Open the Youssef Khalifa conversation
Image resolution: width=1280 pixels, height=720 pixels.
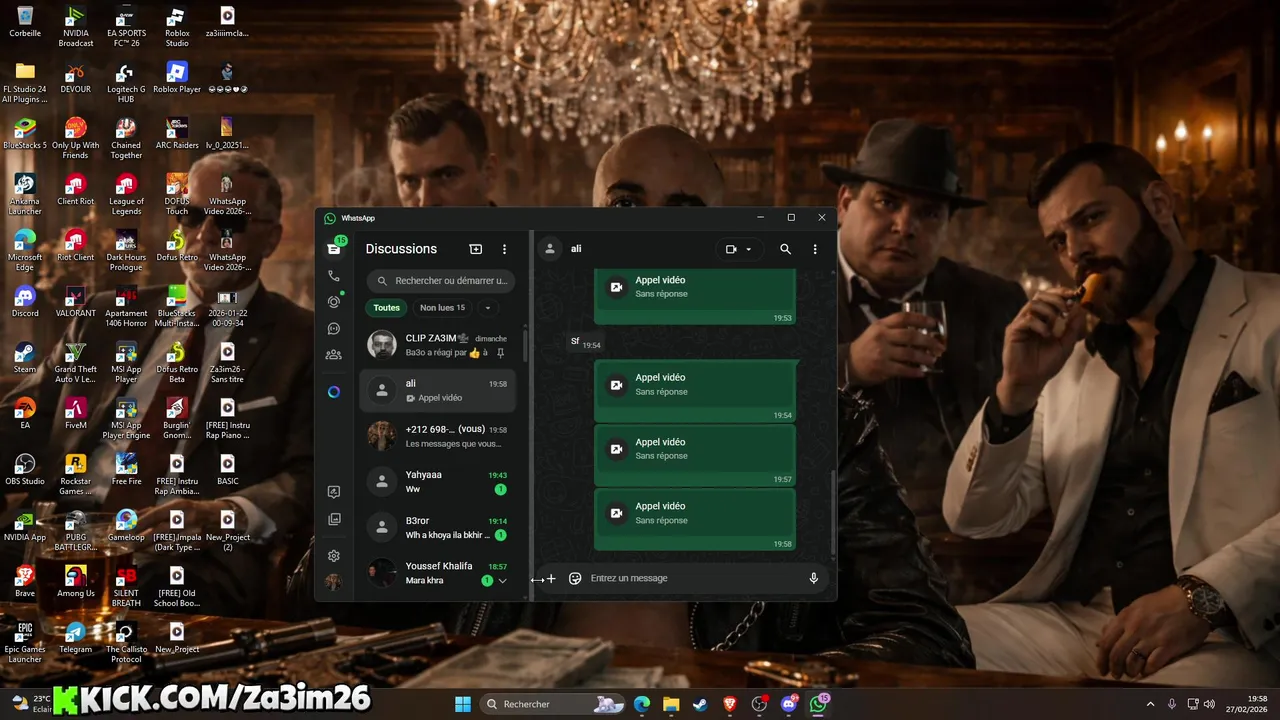click(x=438, y=573)
